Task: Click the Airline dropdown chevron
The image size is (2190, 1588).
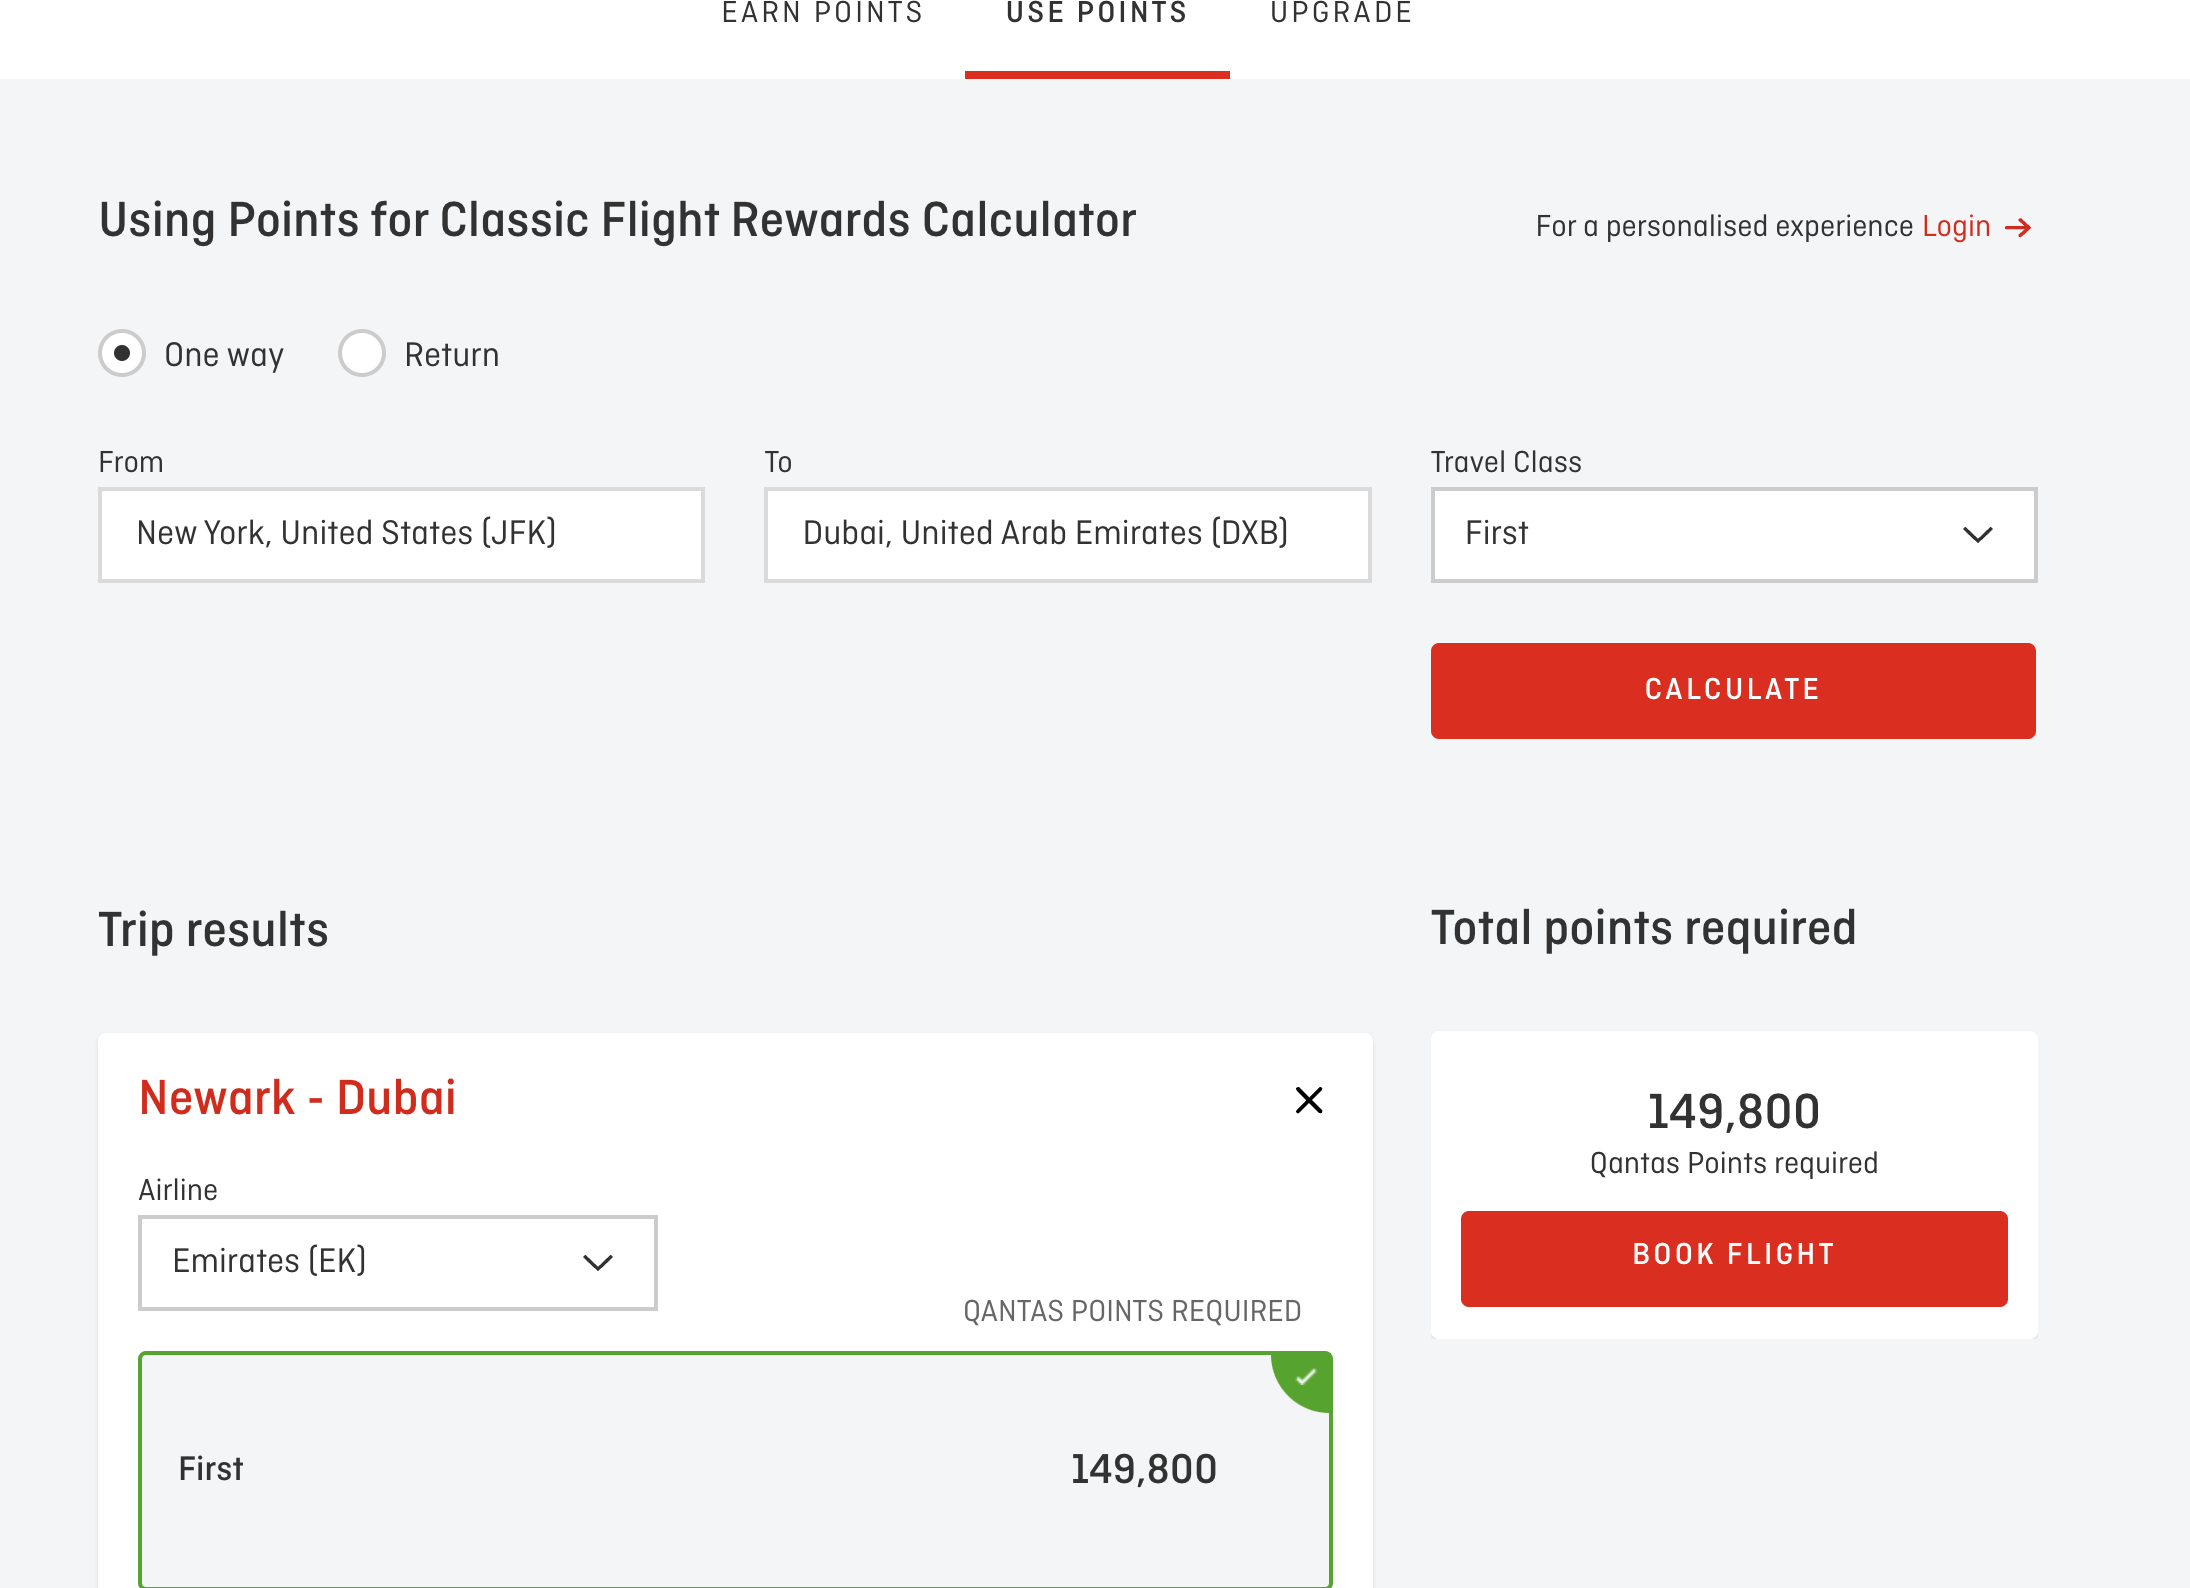Action: [597, 1263]
